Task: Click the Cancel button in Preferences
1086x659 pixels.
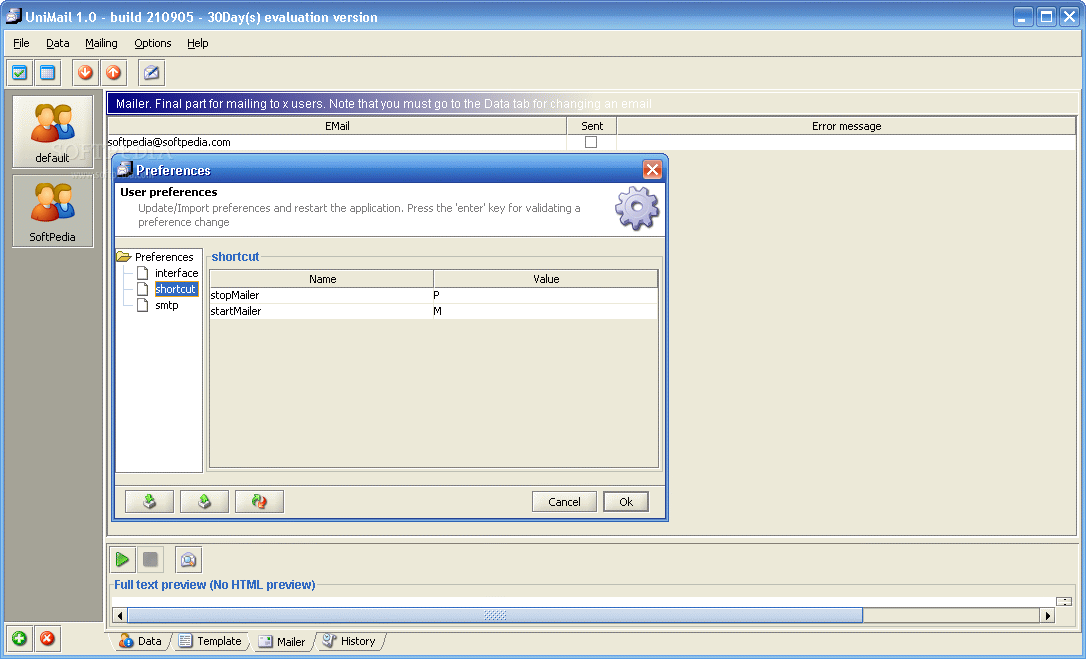Action: (564, 502)
